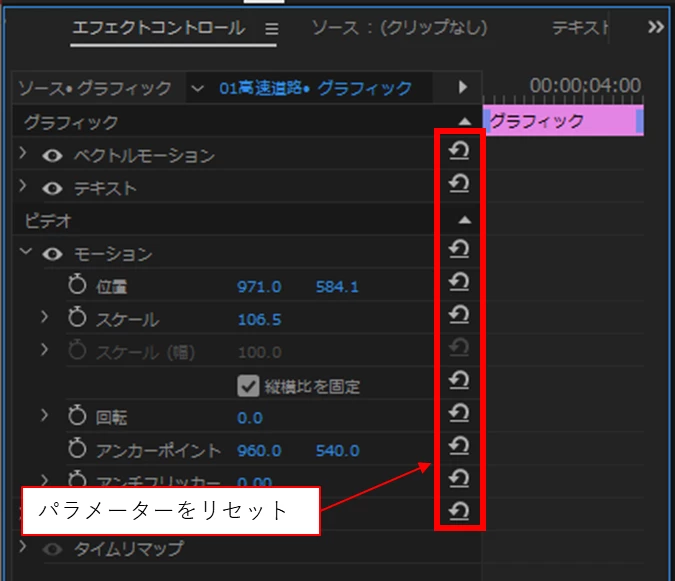Edit the 位置 Y value 584.1
The width and height of the screenshot is (675, 581).
[x=338, y=287]
